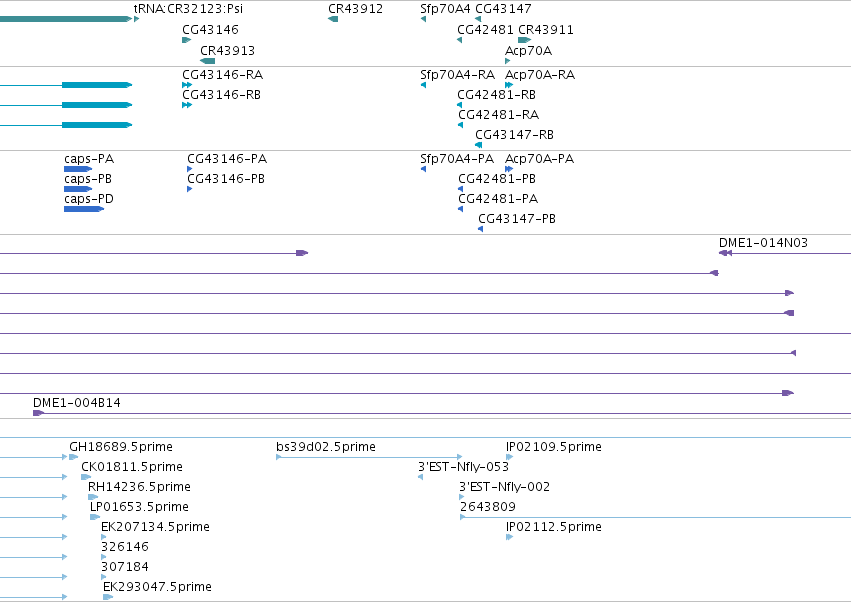Click the CG43146-PA protein label

click(227, 159)
